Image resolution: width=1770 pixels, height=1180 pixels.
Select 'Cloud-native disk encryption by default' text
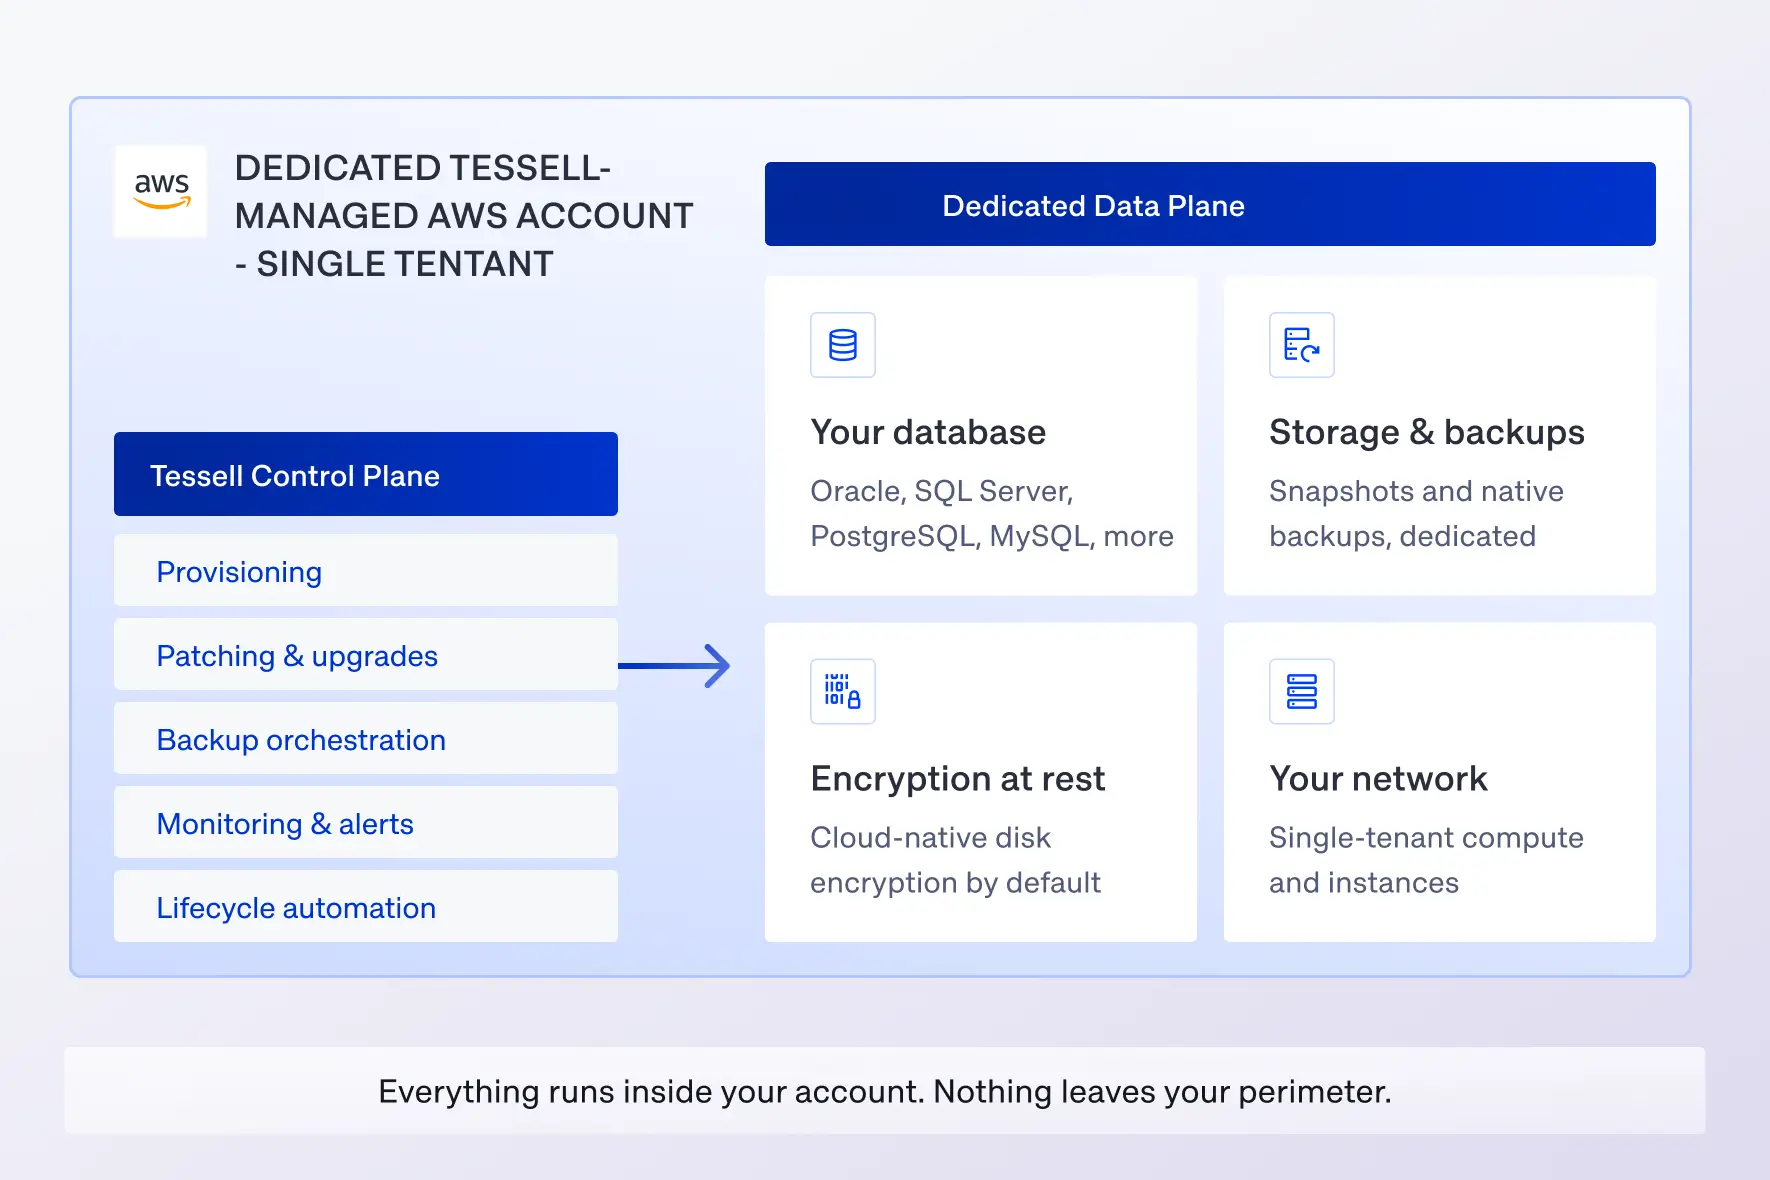coord(955,860)
